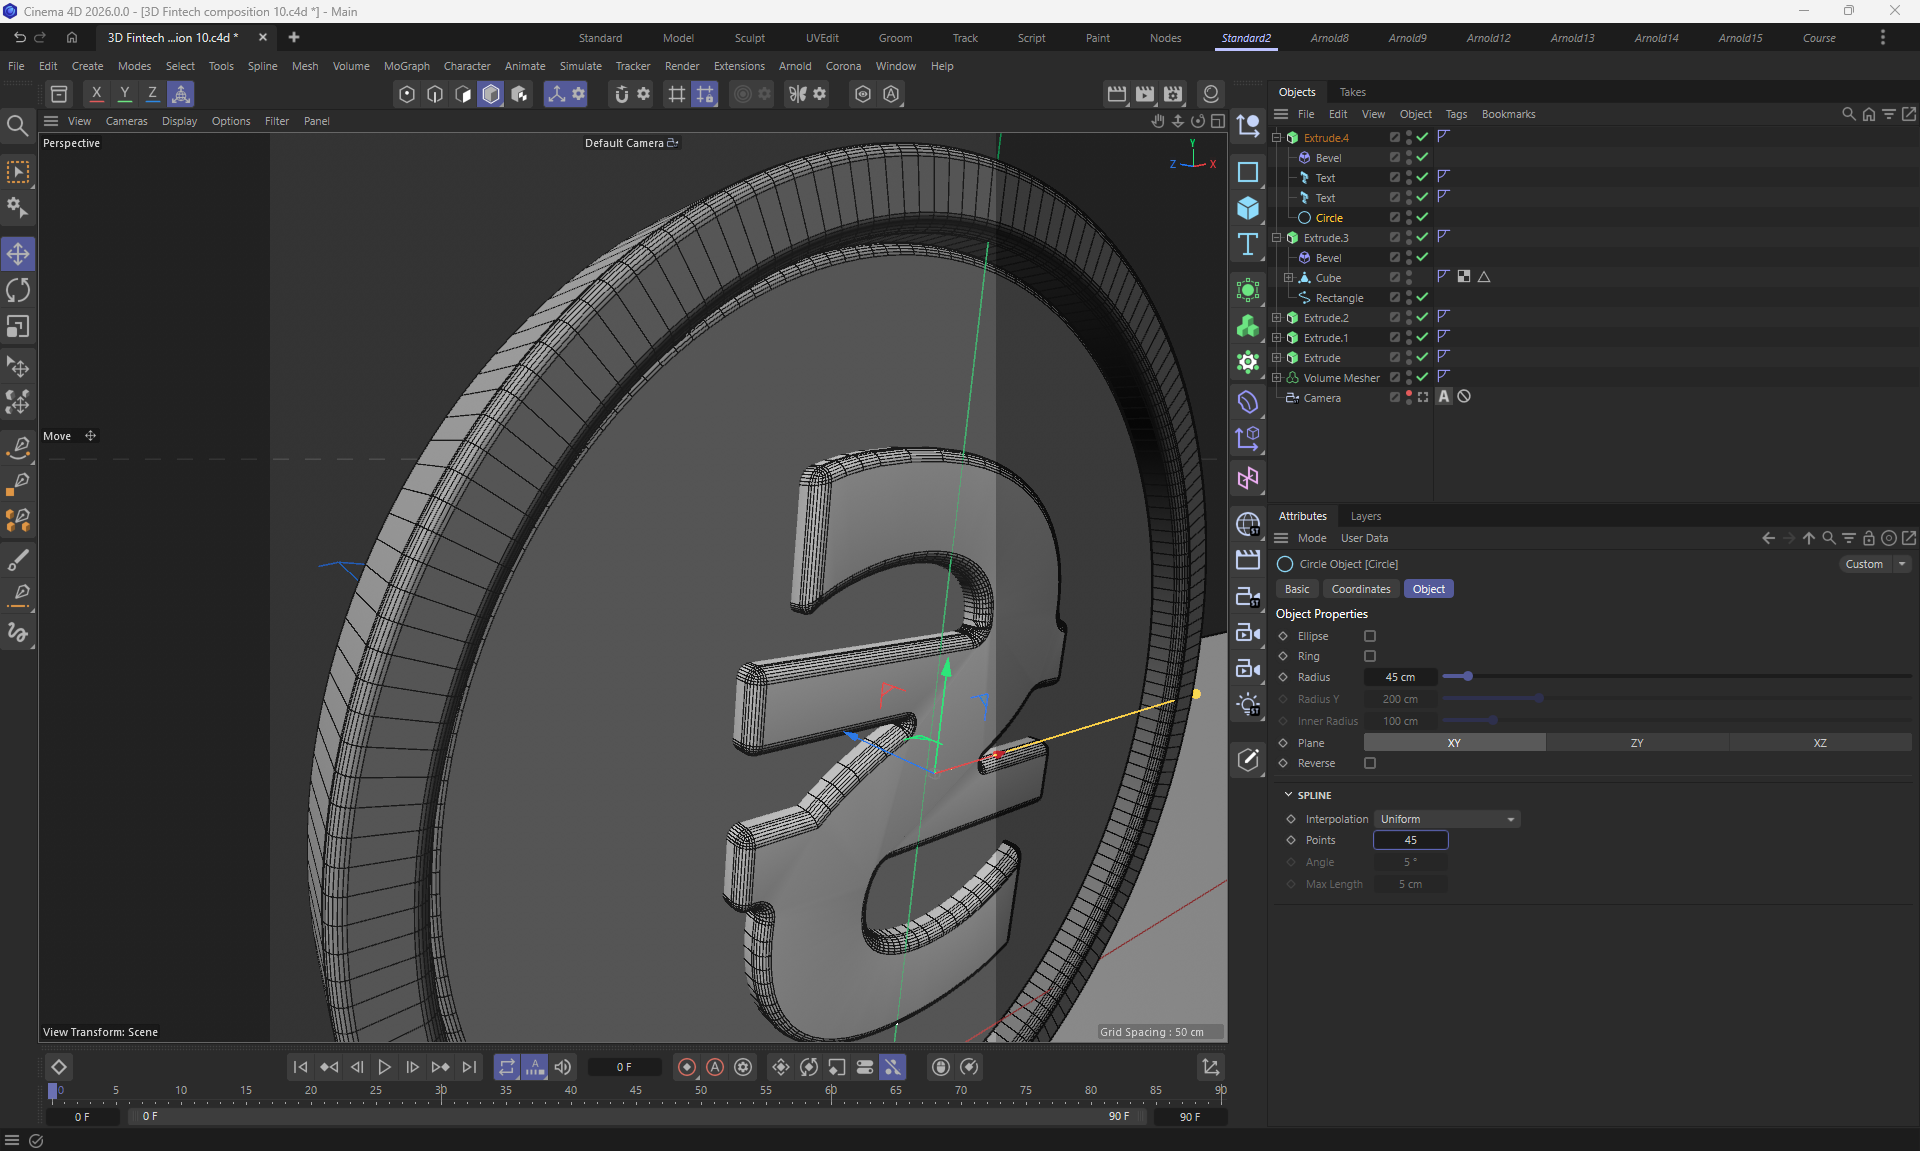Image resolution: width=1920 pixels, height=1151 pixels.
Task: Click the Record Active Objects button
Action: click(687, 1067)
